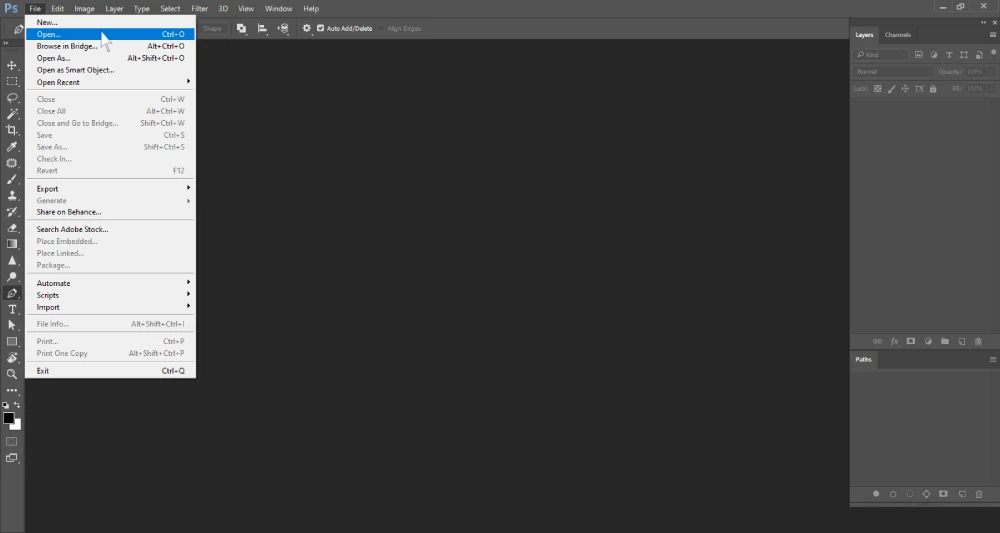The width and height of the screenshot is (1000, 533).
Task: Expand the Import submenu
Action: click(110, 307)
